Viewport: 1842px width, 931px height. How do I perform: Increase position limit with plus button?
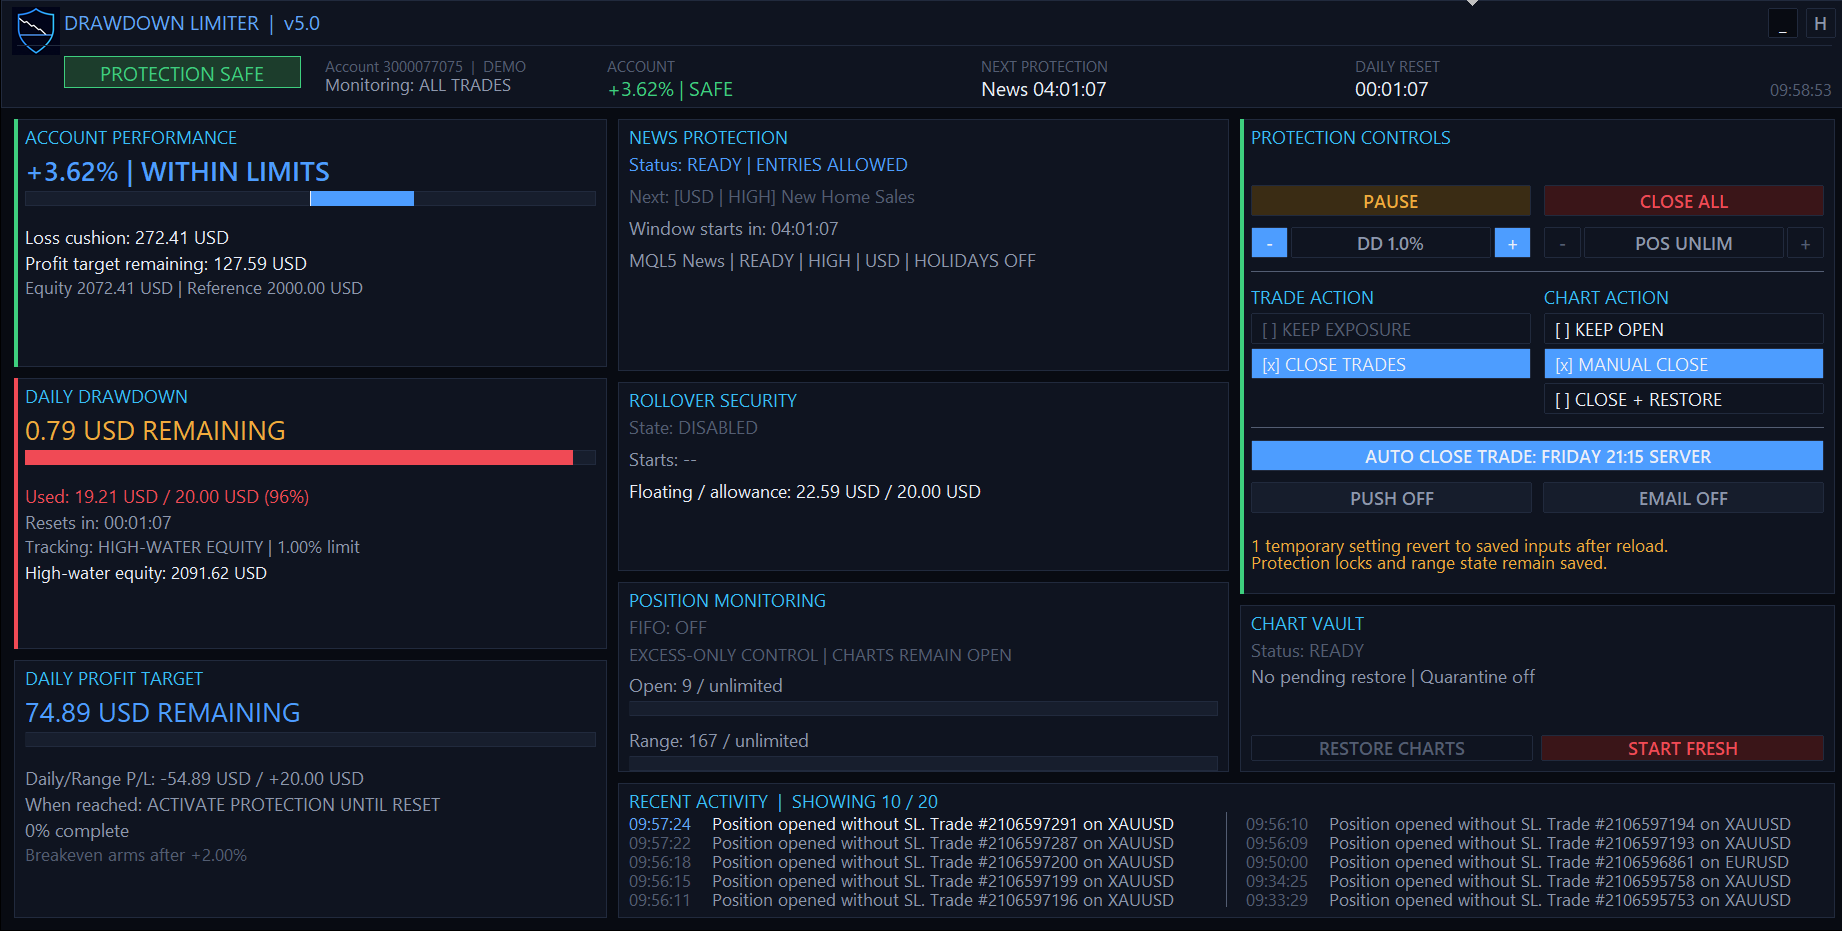1805,243
